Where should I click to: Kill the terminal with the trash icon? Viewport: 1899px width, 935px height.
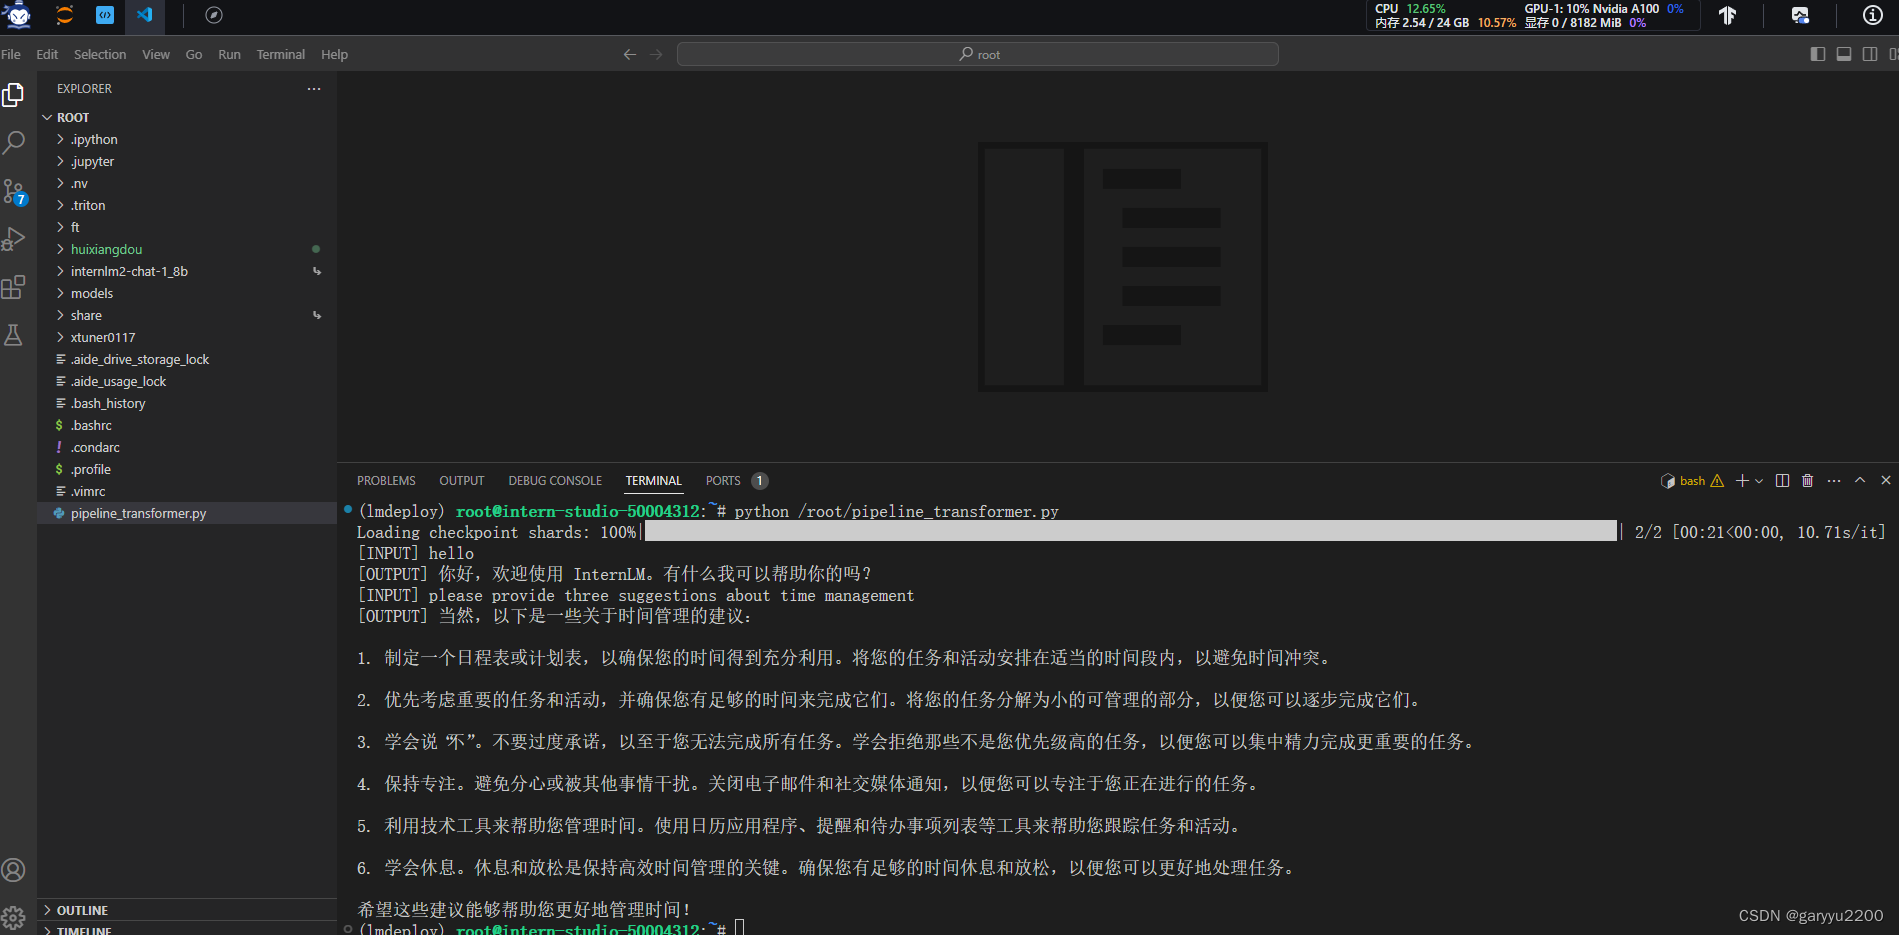[x=1806, y=480]
